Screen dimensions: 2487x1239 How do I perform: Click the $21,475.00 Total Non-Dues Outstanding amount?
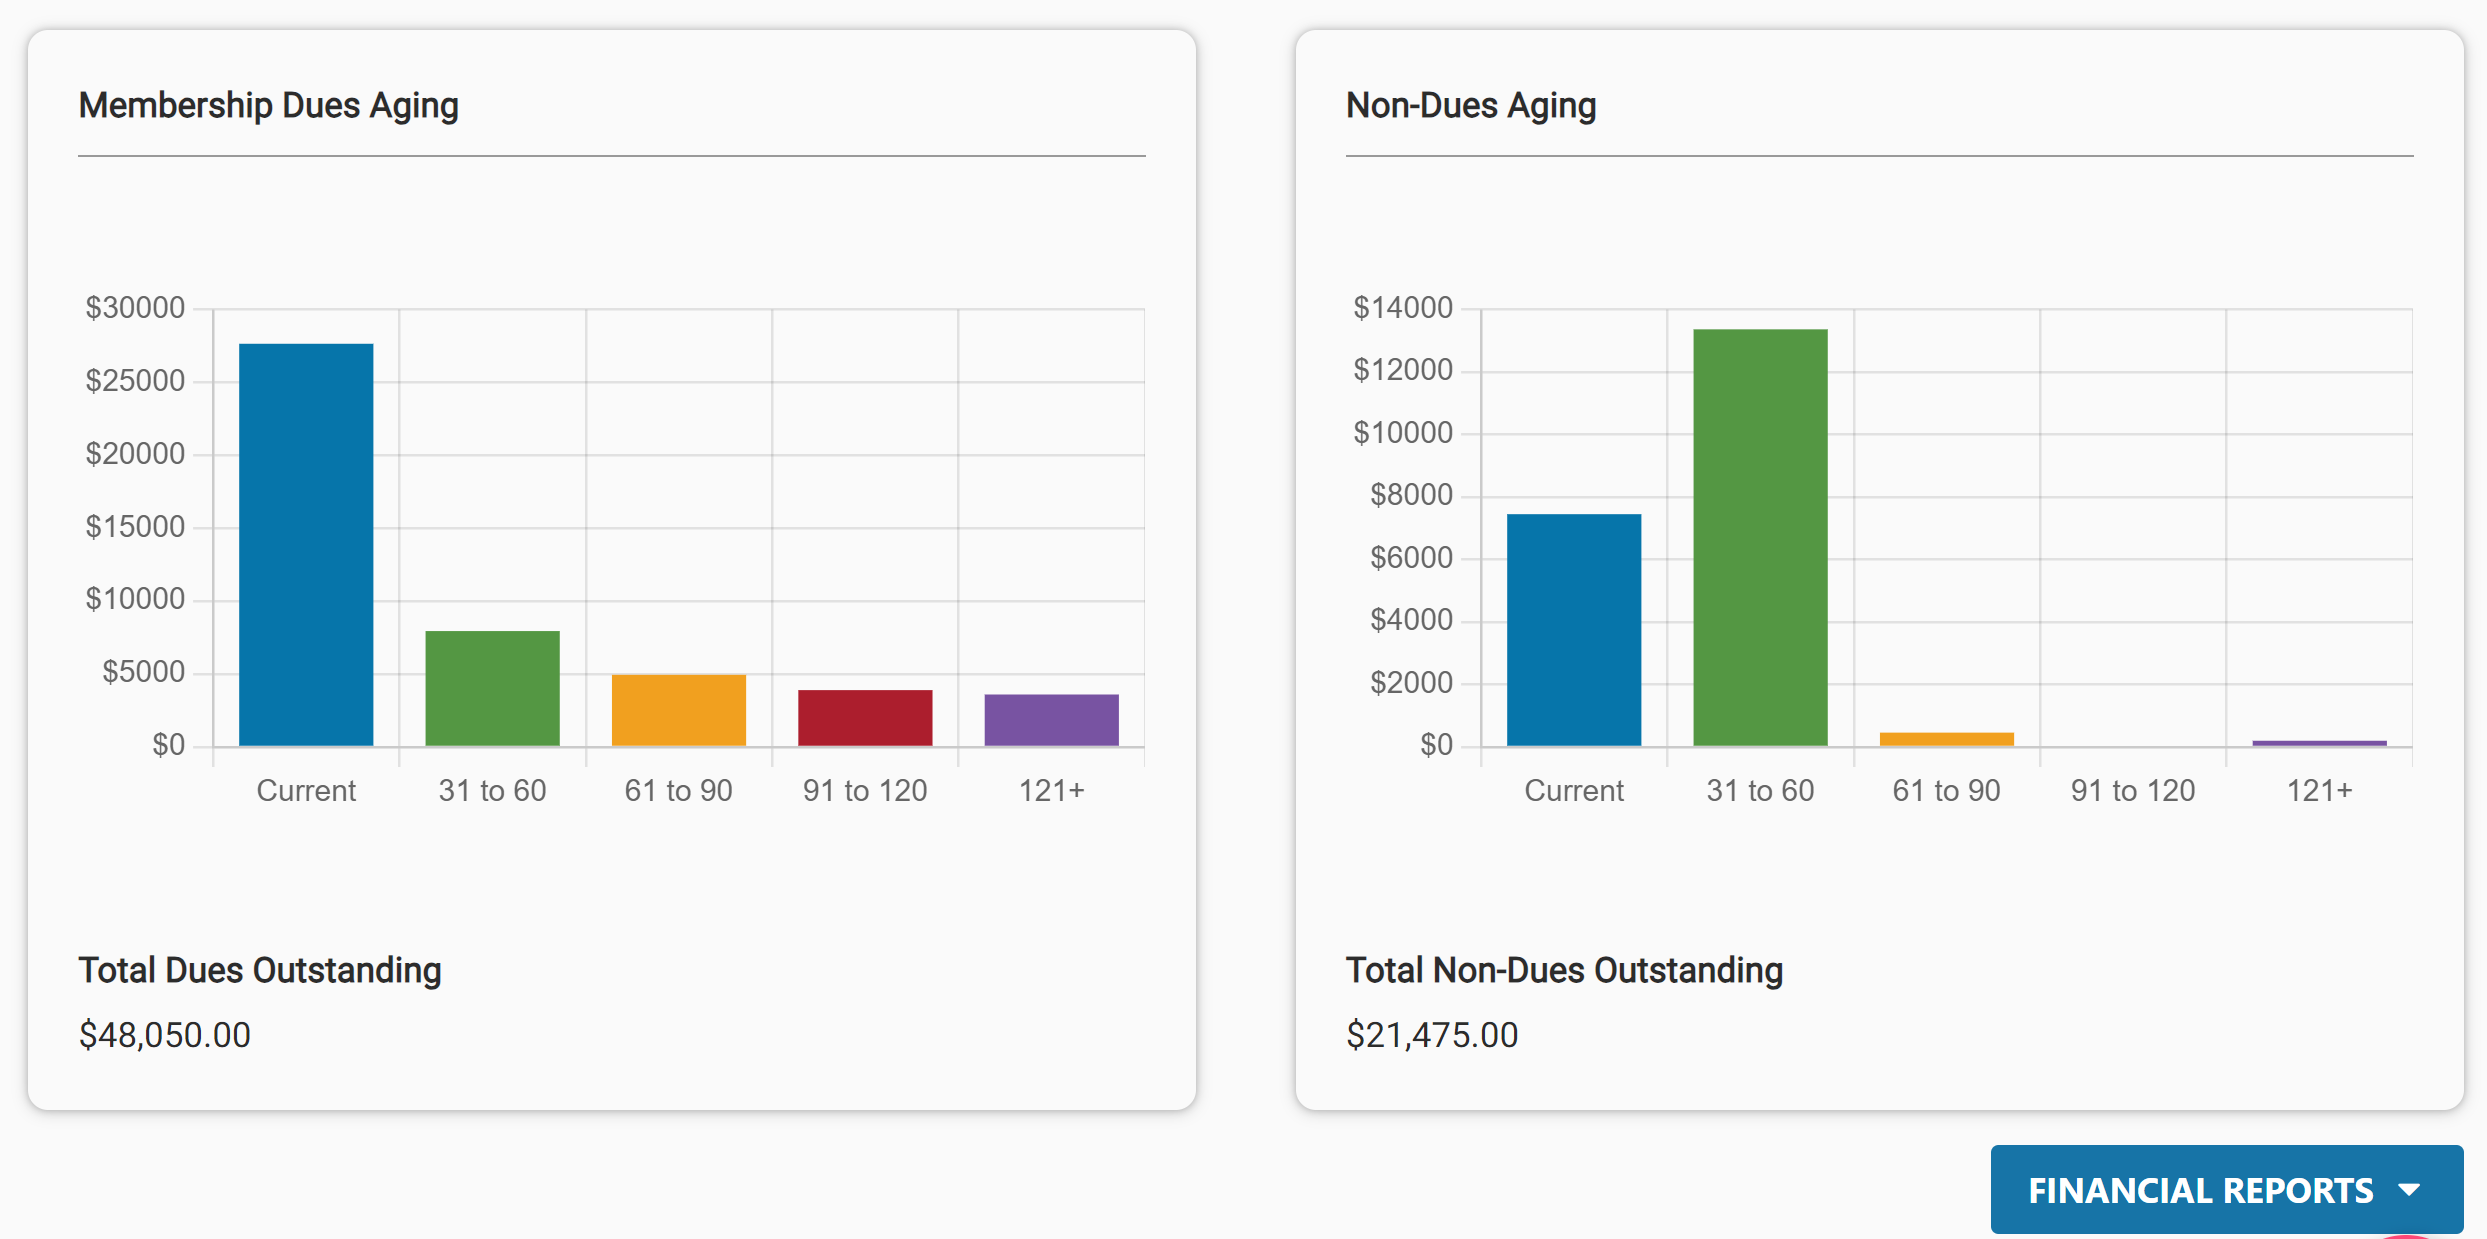(x=1432, y=1035)
